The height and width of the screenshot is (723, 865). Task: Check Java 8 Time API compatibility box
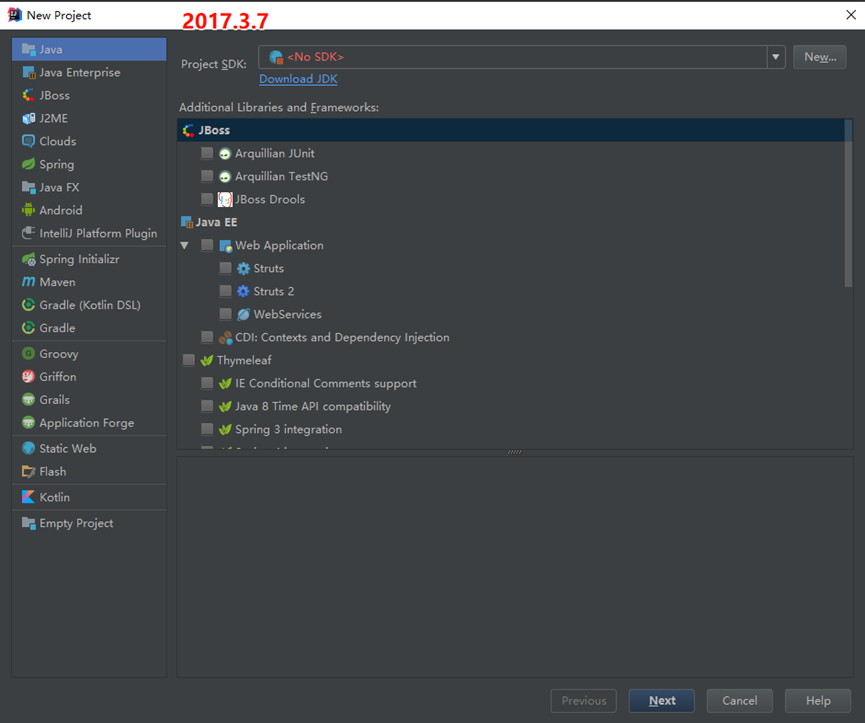pyautogui.click(x=207, y=406)
